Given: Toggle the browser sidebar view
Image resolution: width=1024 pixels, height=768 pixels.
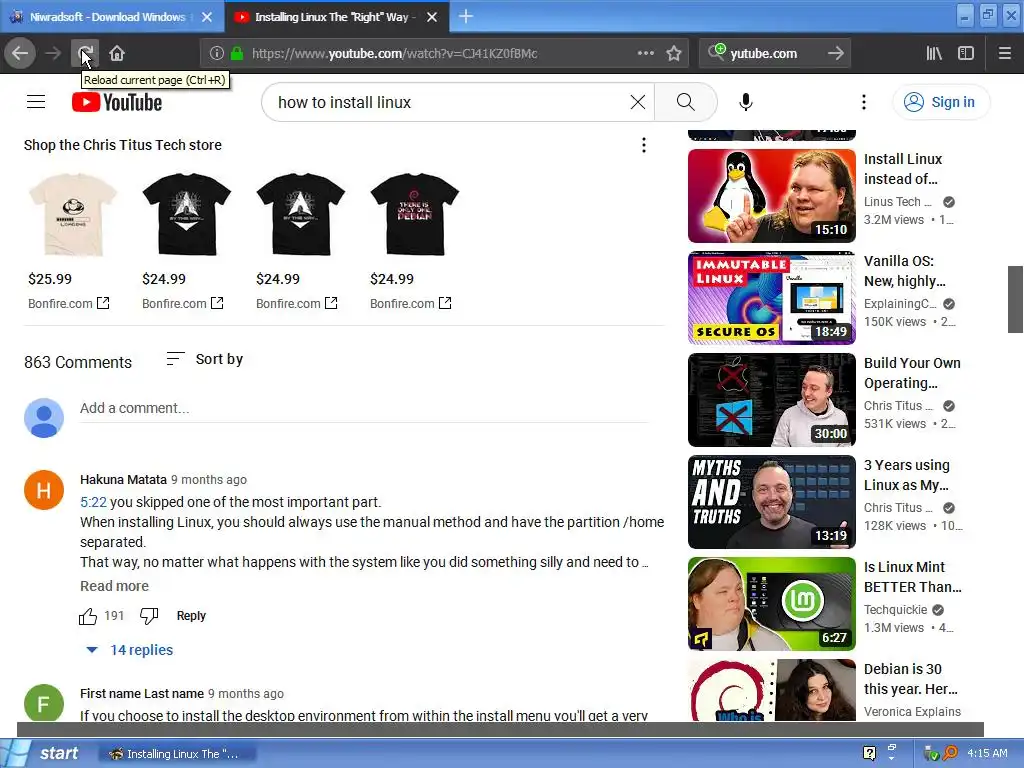Looking at the screenshot, I should tap(966, 53).
